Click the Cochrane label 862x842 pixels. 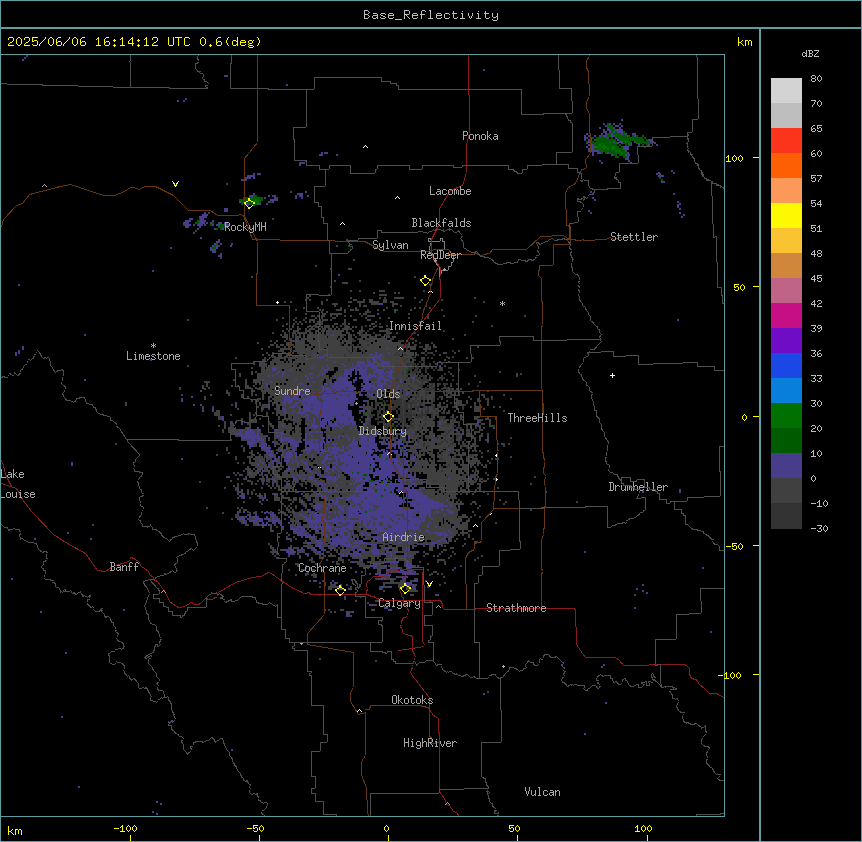point(322,568)
